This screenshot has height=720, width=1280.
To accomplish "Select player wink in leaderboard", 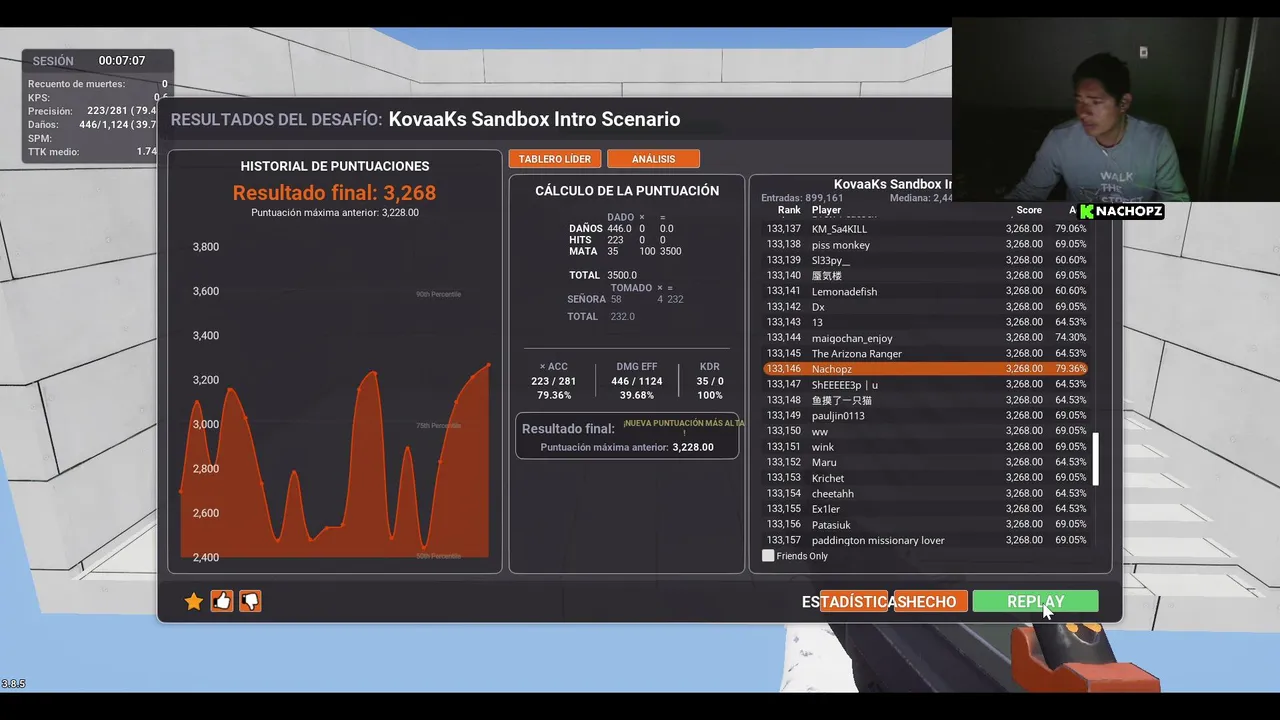I will click(x=925, y=447).
